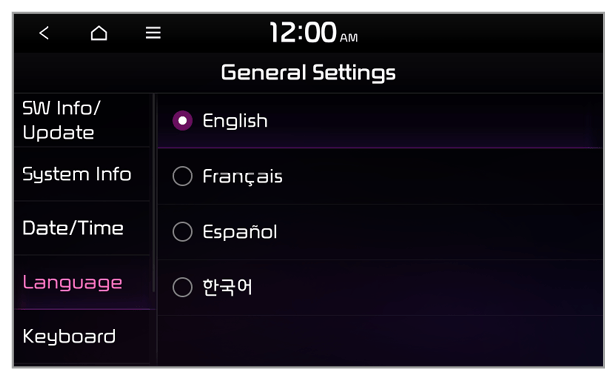Open the Keyboard settings section
The image size is (615, 378).
pyautogui.click(x=82, y=336)
